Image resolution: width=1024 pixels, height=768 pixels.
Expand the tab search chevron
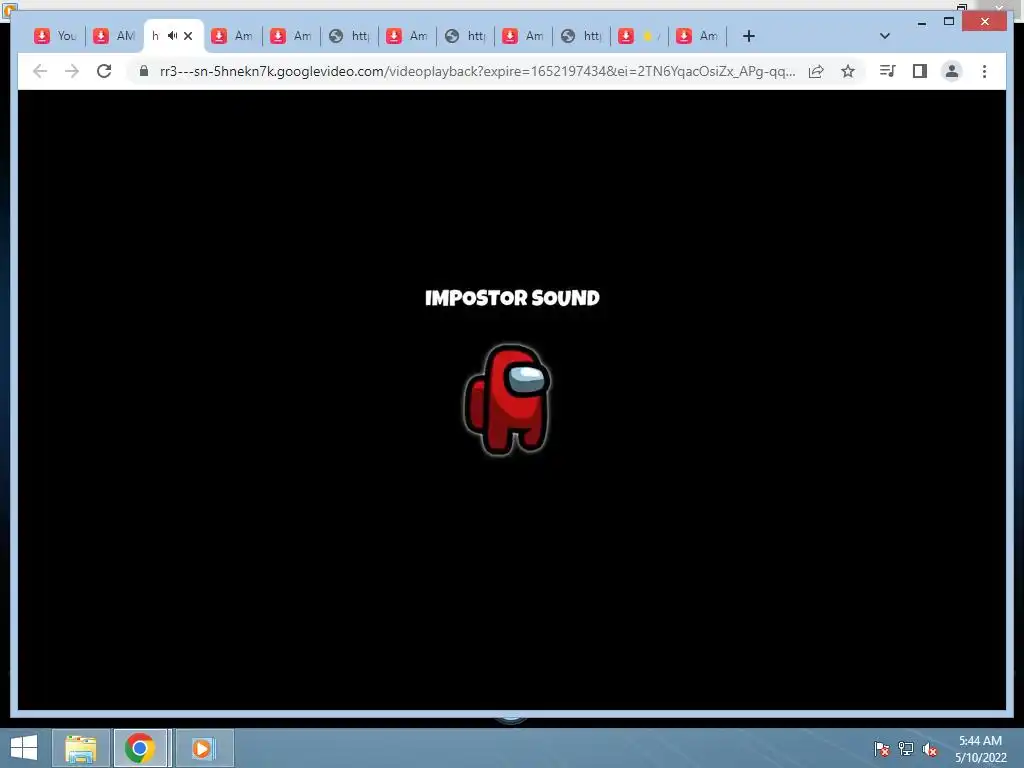(884, 36)
